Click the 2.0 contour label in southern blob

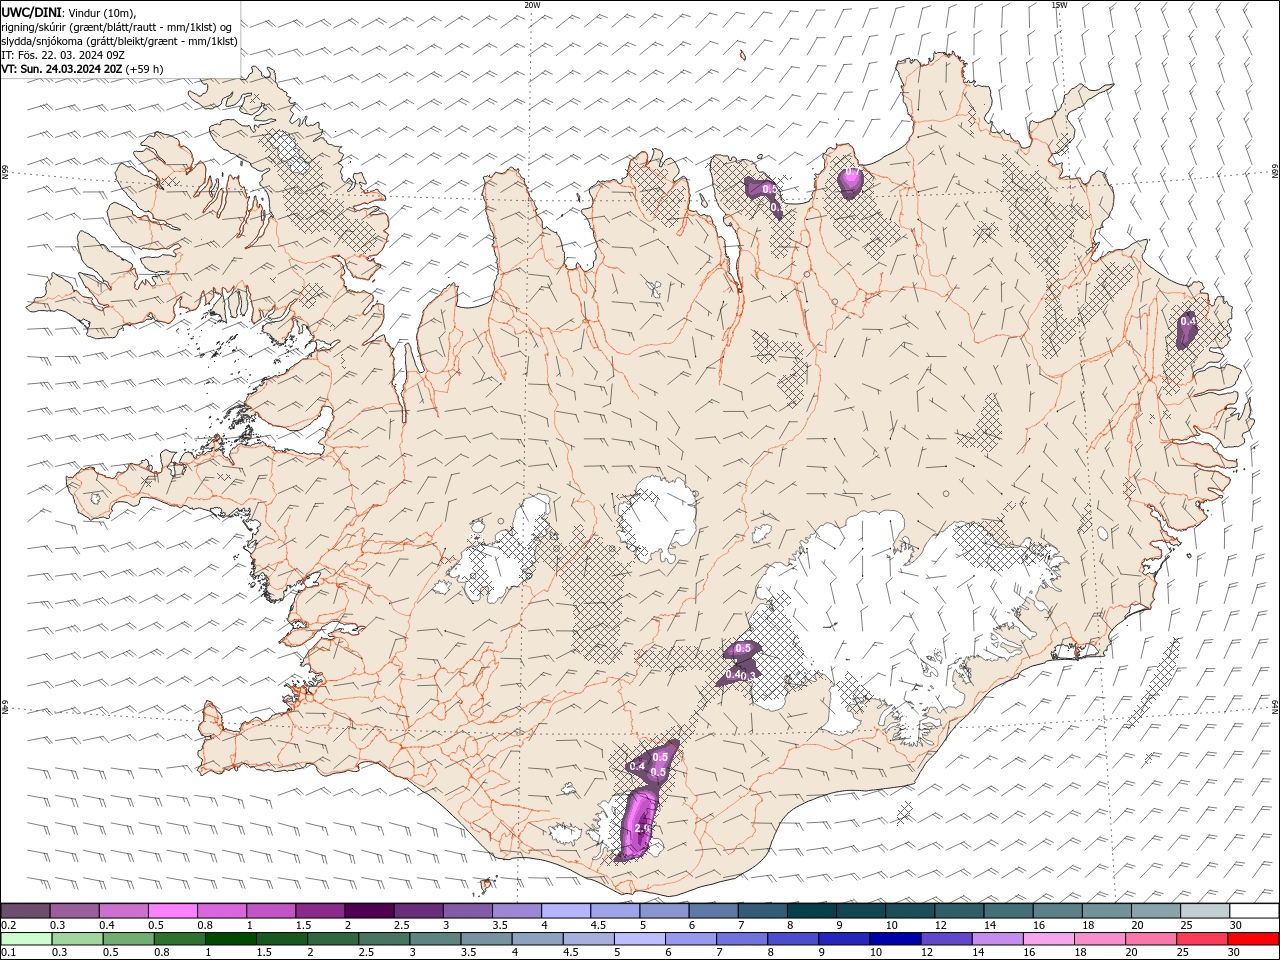(642, 828)
